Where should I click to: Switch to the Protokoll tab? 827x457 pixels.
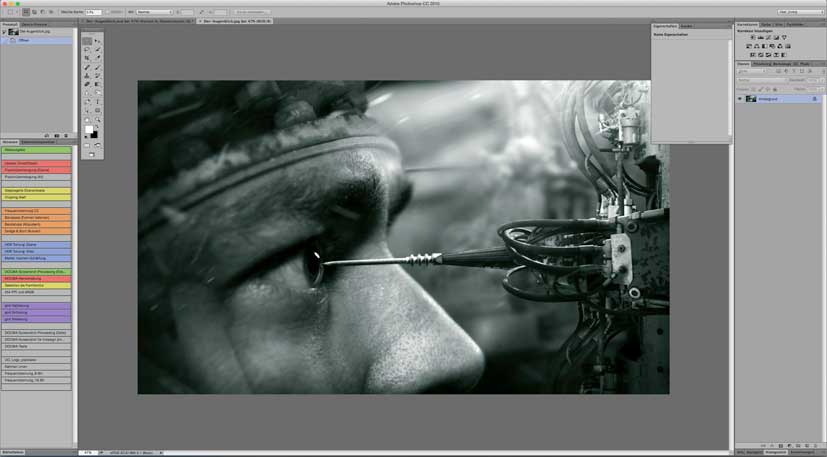click(x=10, y=24)
